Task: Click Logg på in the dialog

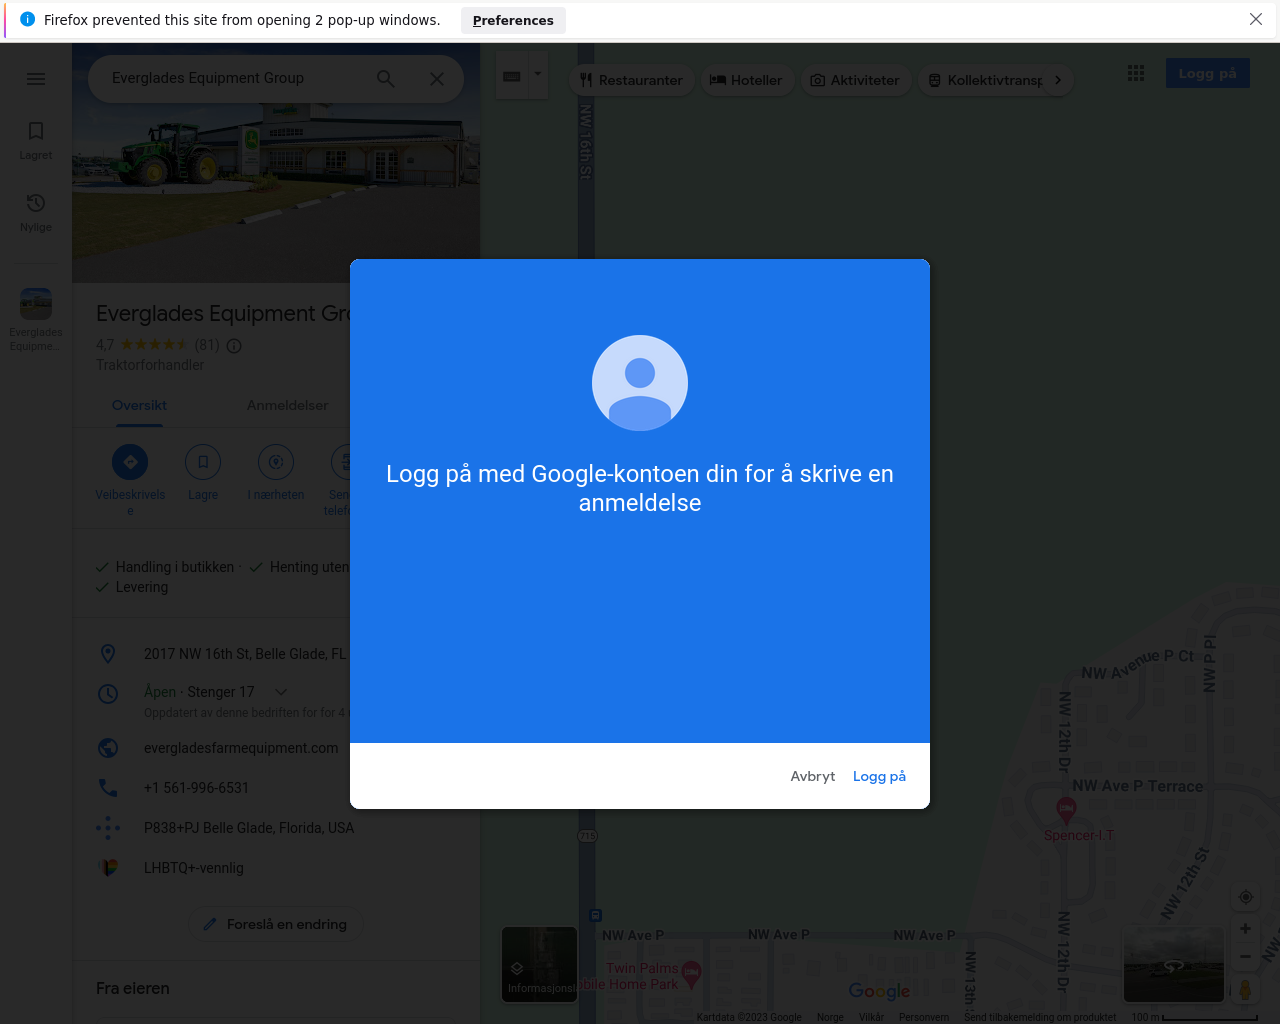Action: pos(879,776)
